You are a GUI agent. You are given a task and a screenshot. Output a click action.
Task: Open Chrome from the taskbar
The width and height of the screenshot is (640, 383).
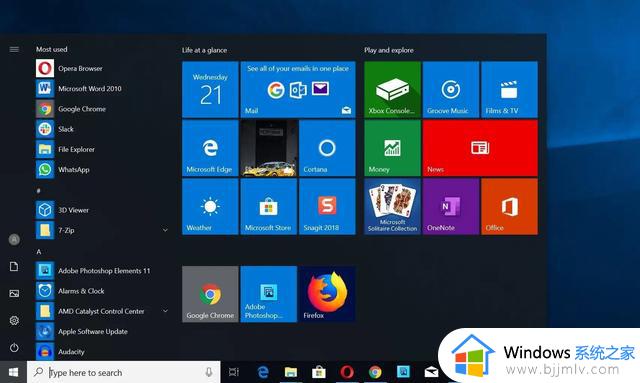(x=375, y=372)
